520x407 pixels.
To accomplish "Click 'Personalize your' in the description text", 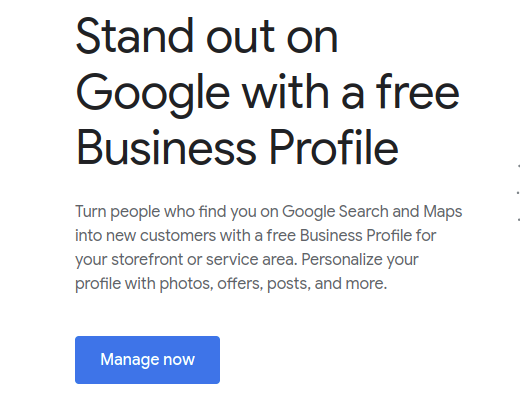I will click(360, 260).
